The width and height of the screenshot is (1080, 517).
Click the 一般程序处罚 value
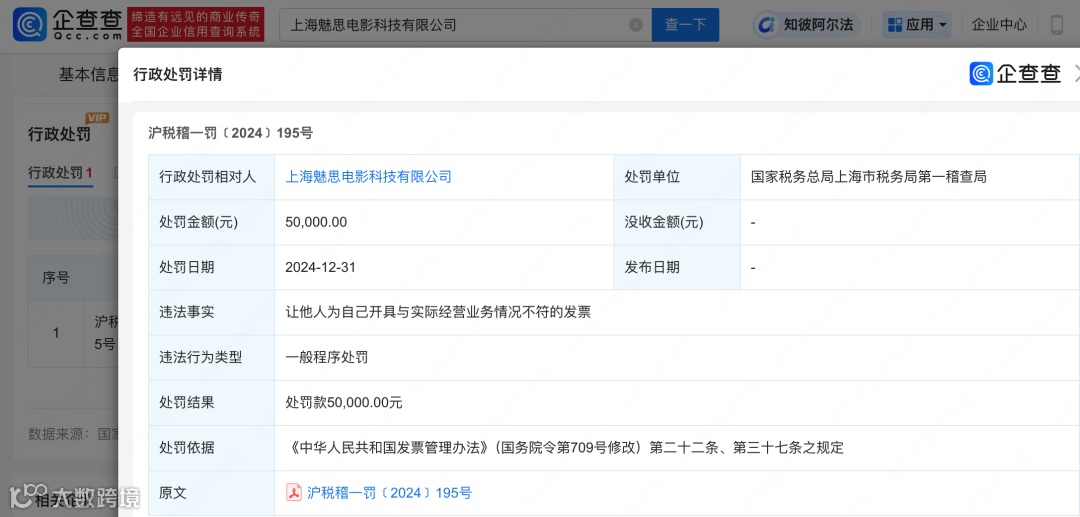pos(326,357)
